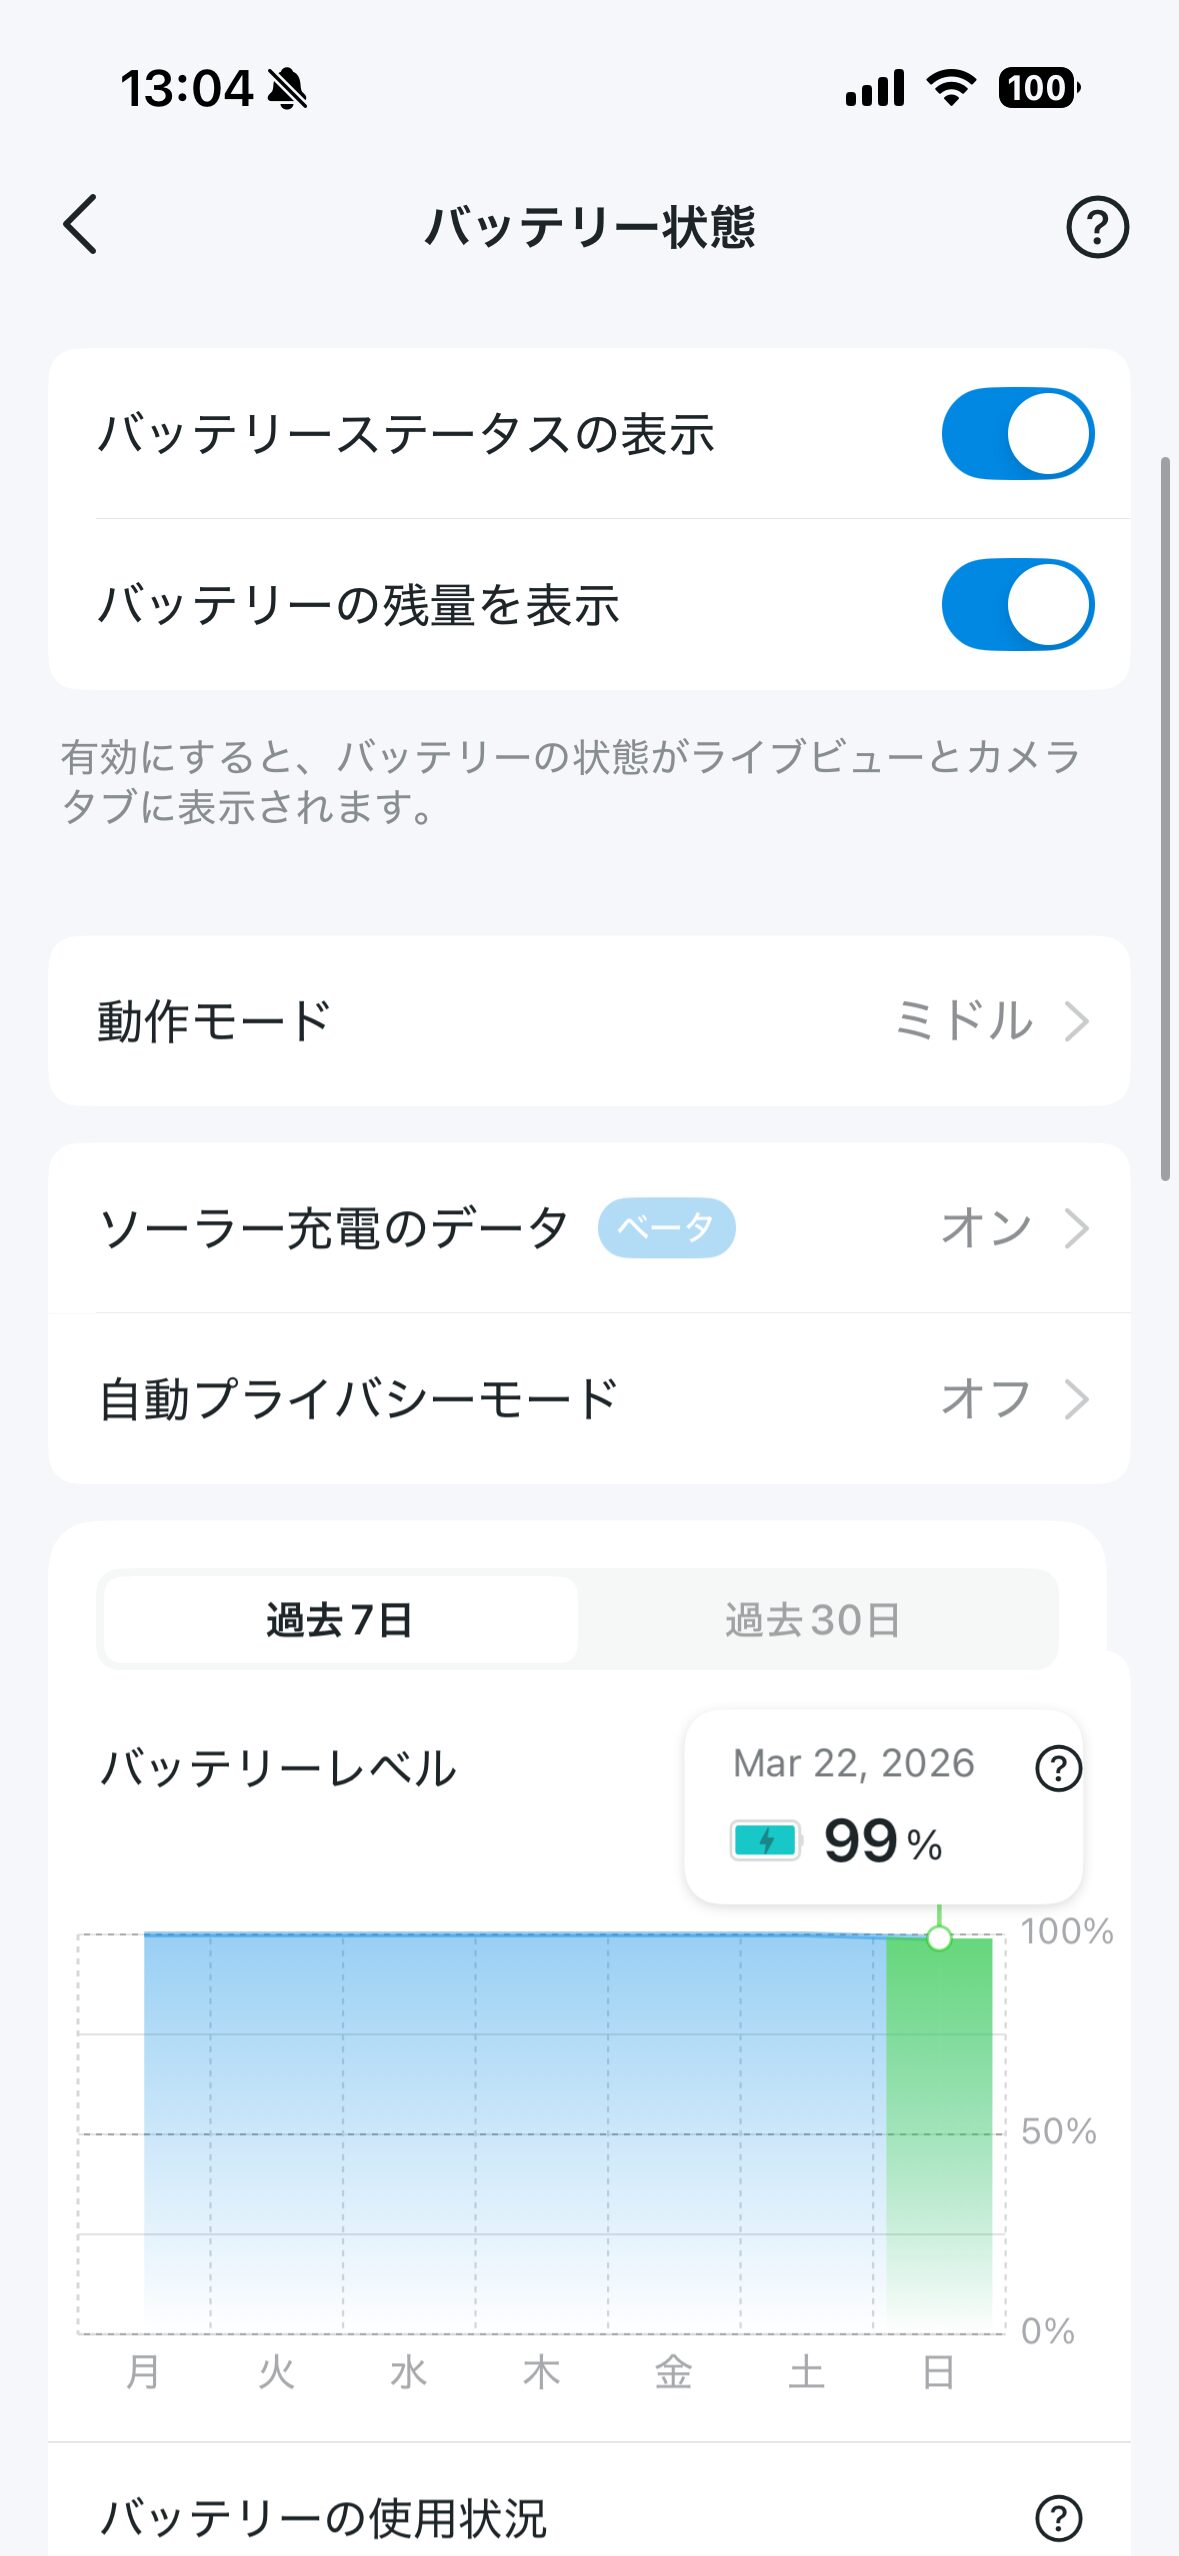Open help for バッテリーの使用状況
Viewport: 1179px width, 2556px height.
1058,2518
